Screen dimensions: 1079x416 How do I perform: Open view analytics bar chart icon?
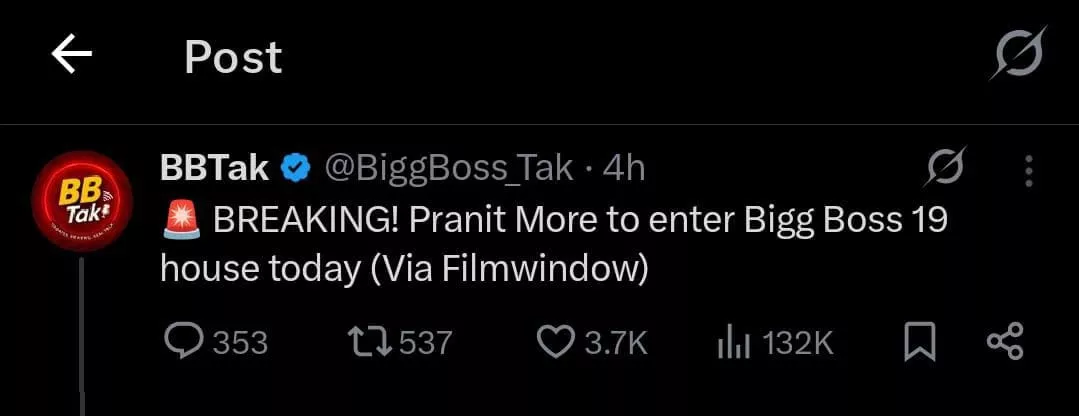(x=733, y=344)
